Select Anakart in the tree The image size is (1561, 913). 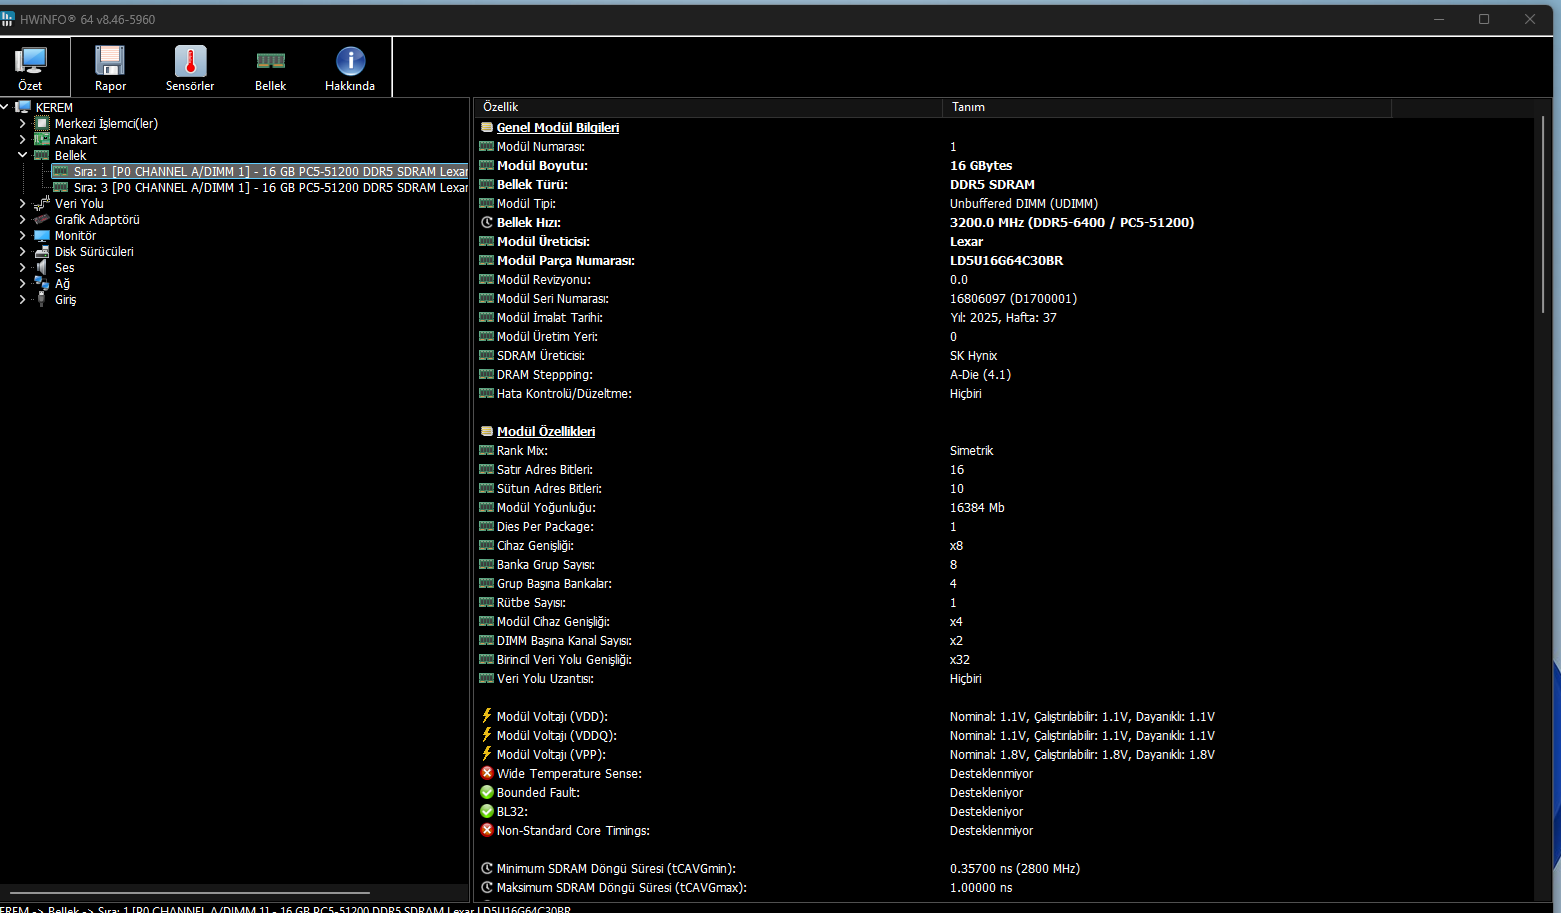coord(76,140)
